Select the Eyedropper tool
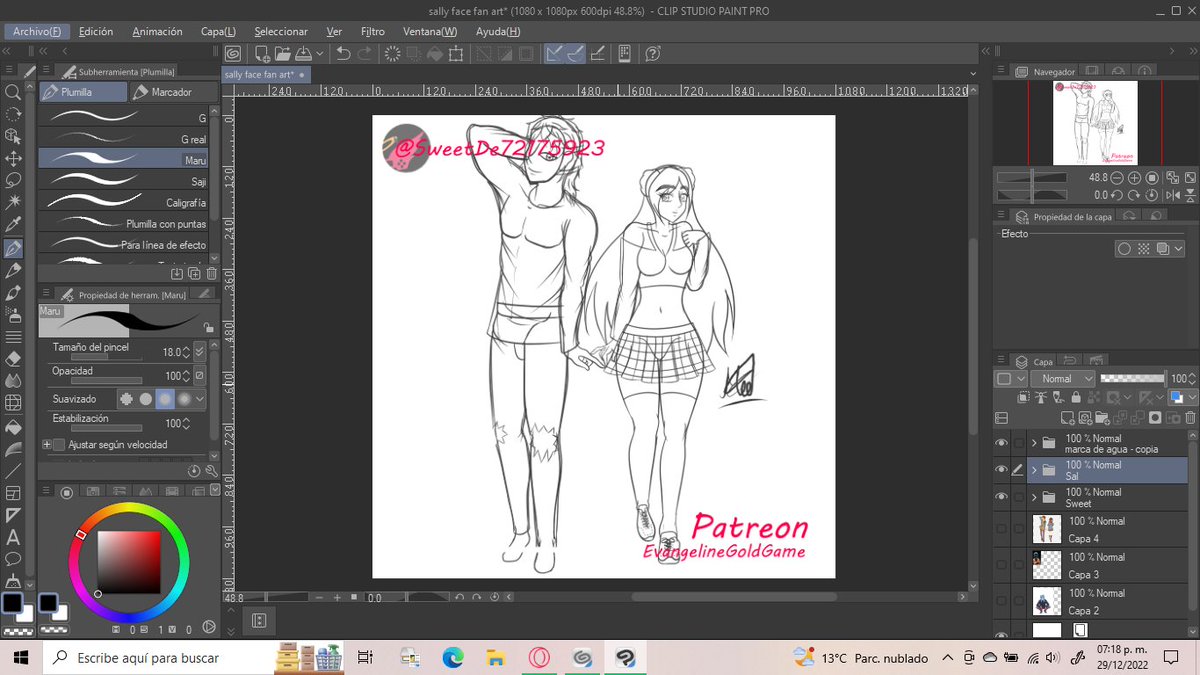Image resolution: width=1200 pixels, height=675 pixels. pyautogui.click(x=14, y=224)
